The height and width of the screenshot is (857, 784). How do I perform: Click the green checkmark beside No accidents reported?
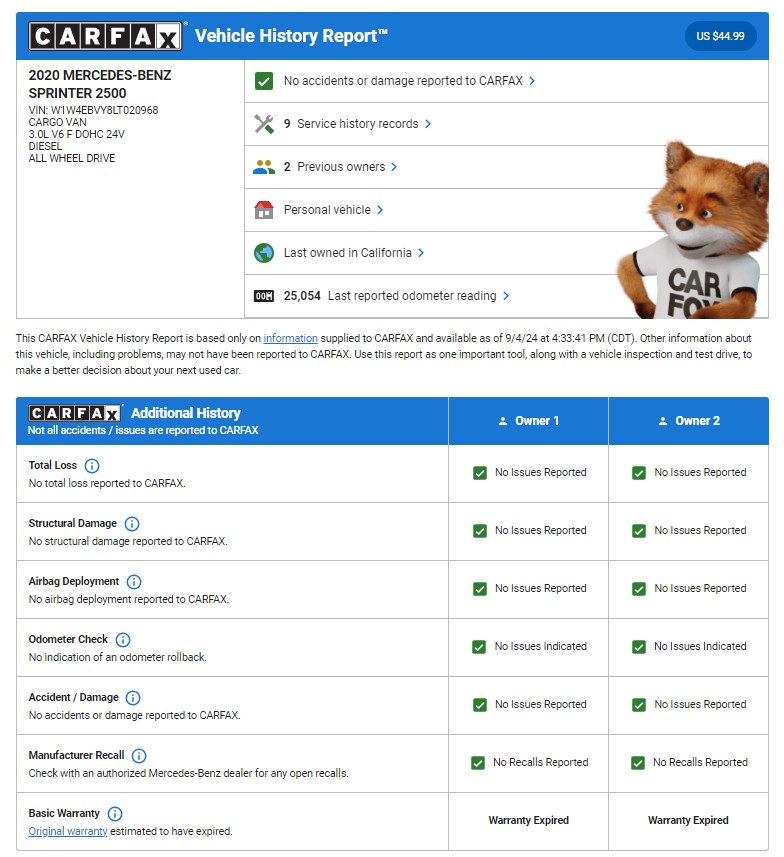pos(264,81)
